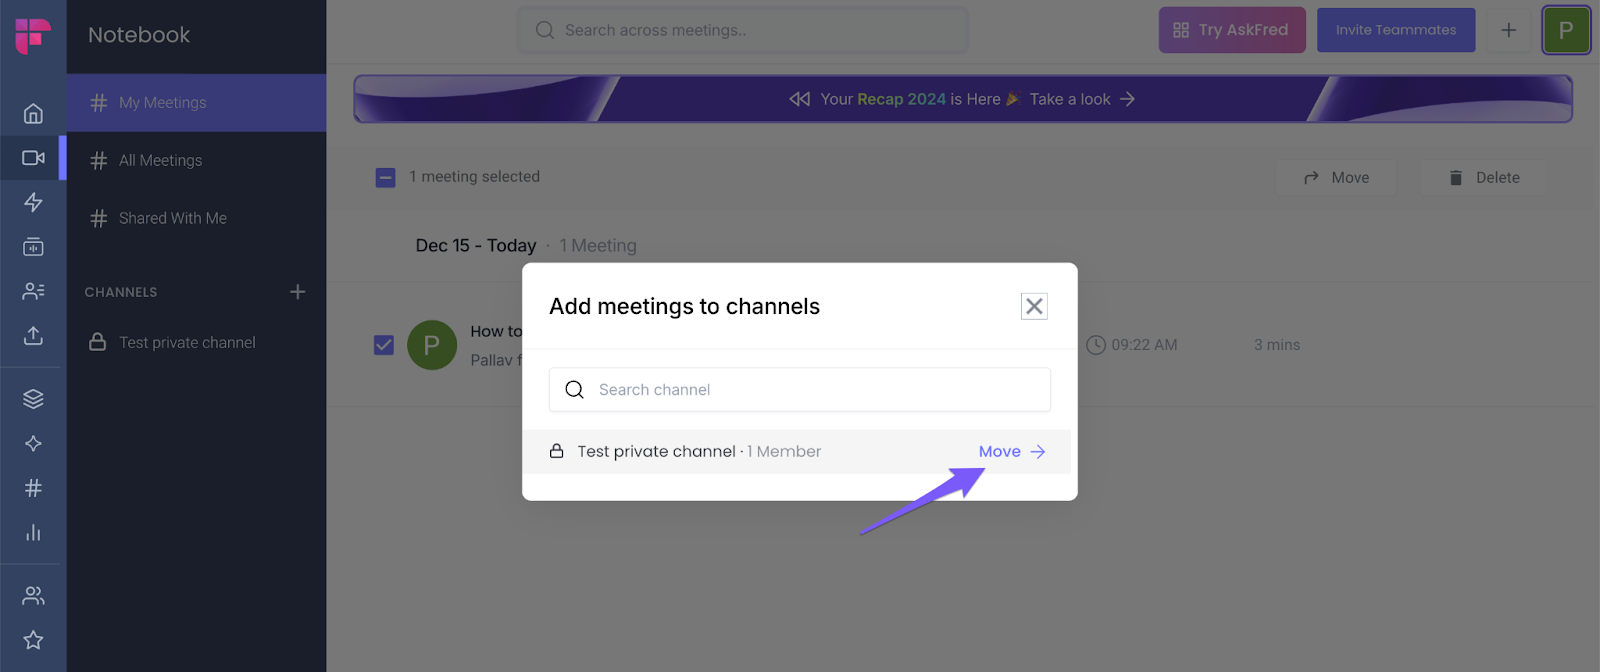Click the lightning bolt icon in sidebar
The height and width of the screenshot is (672, 1600).
tap(33, 202)
